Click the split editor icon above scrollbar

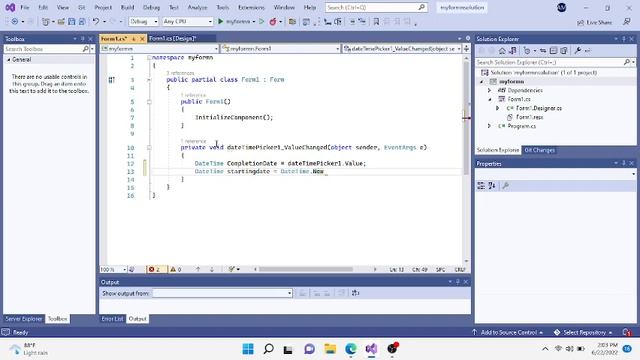tap(466, 49)
